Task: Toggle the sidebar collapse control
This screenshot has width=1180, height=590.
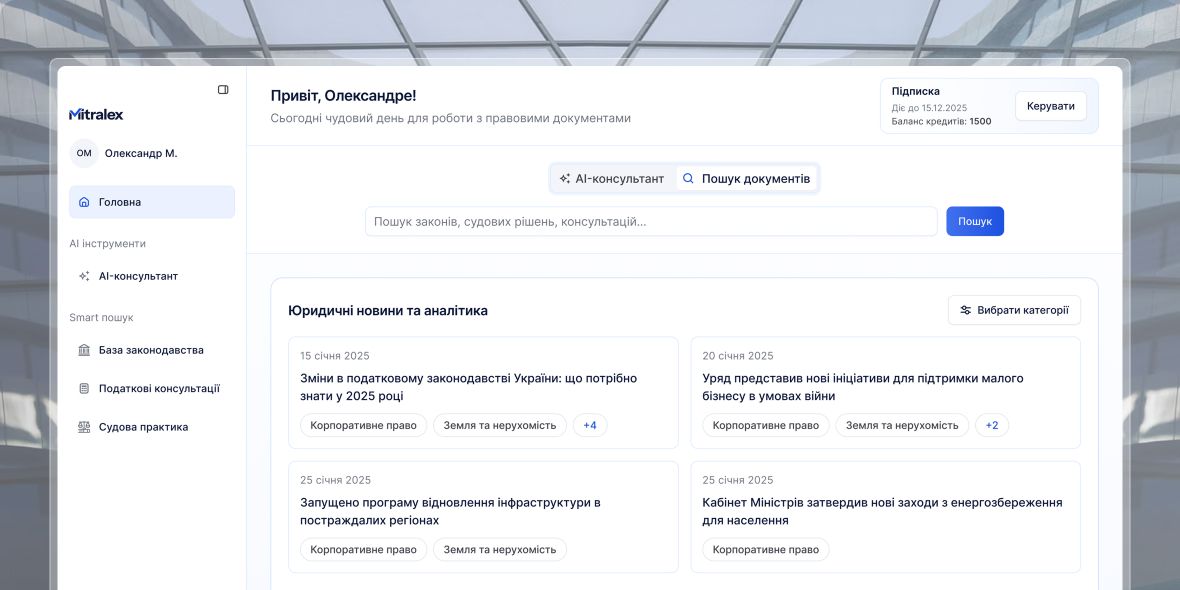Action: point(222,88)
